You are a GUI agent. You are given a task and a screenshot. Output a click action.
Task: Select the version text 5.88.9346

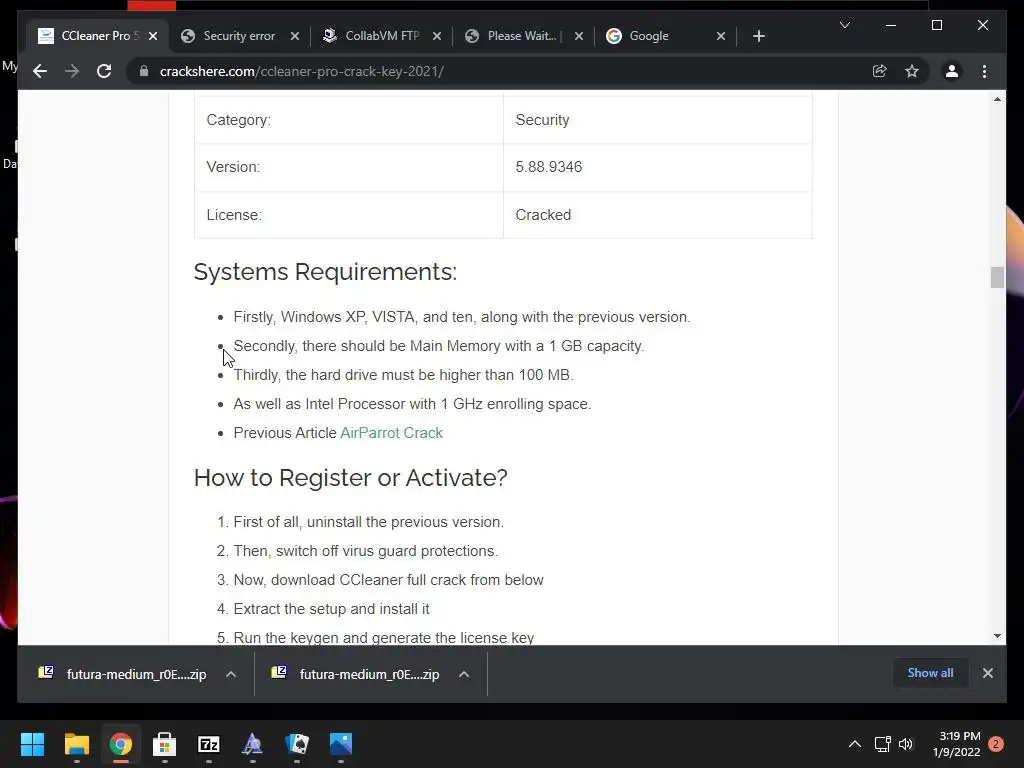click(549, 167)
